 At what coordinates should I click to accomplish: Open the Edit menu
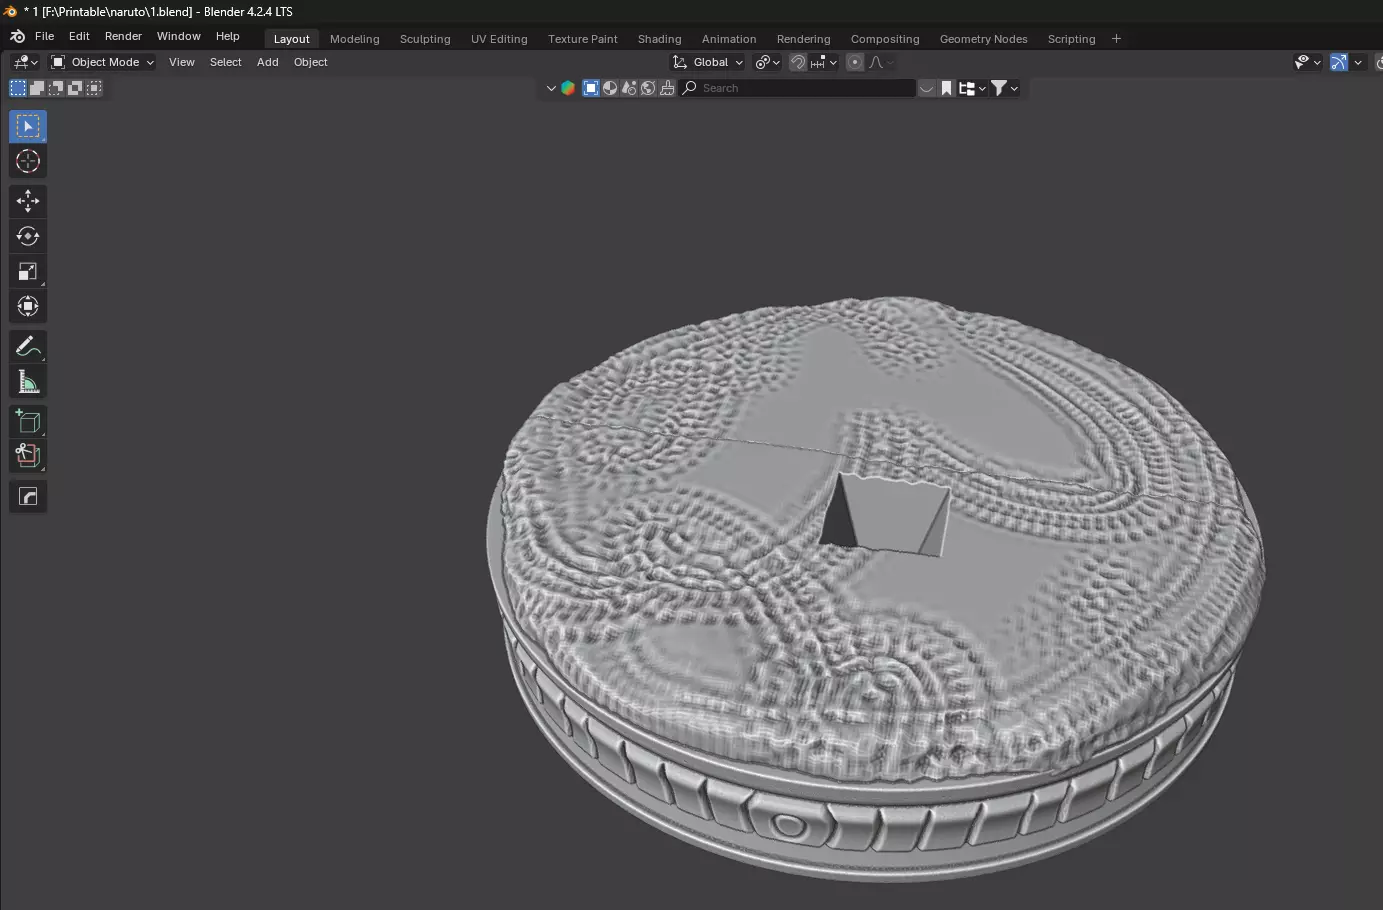coord(79,36)
